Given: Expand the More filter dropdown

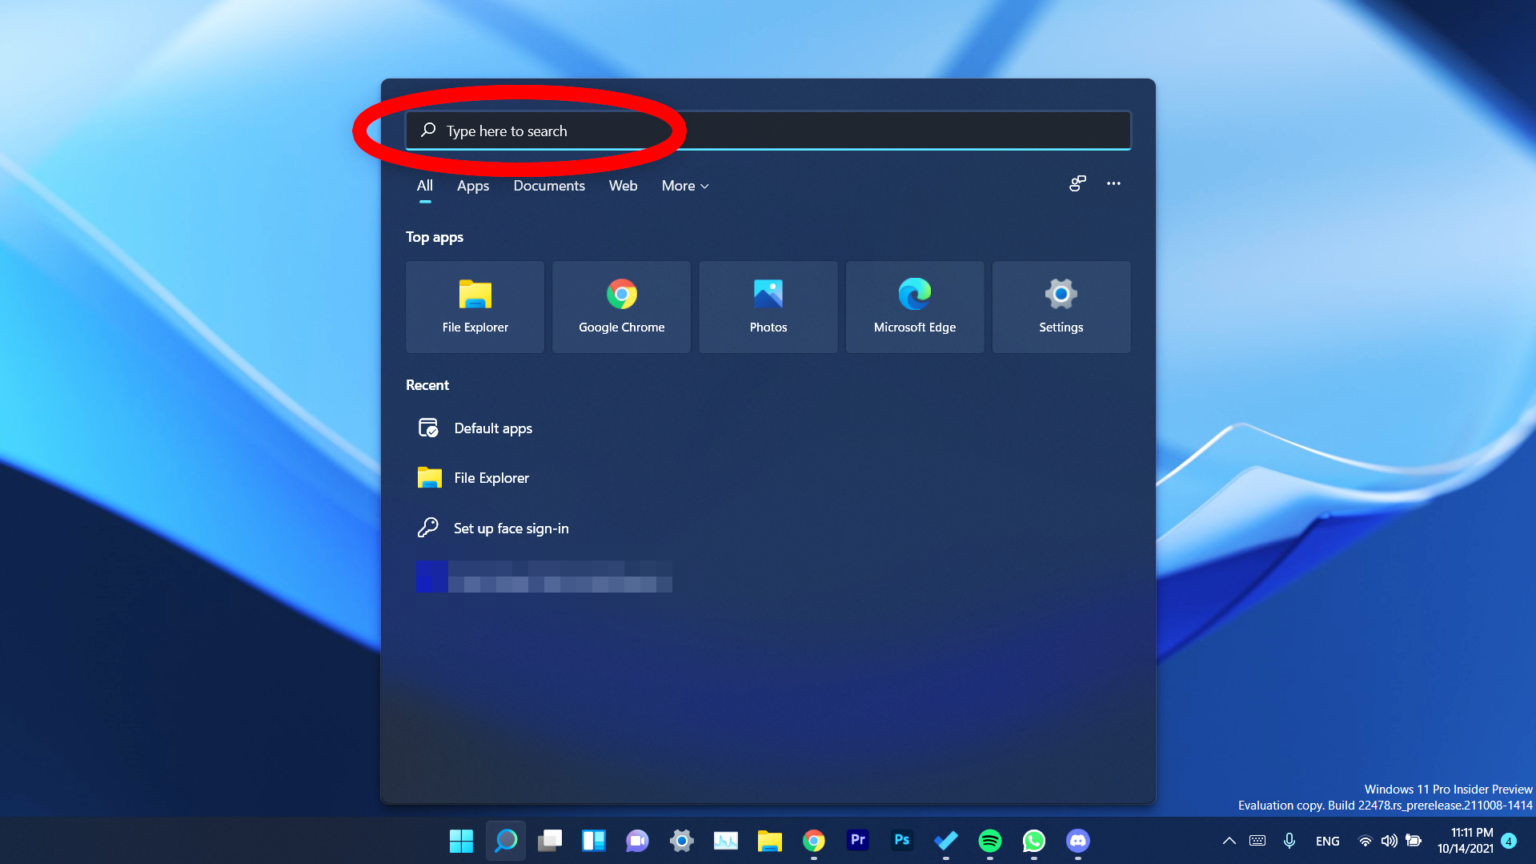Looking at the screenshot, I should click(x=685, y=186).
